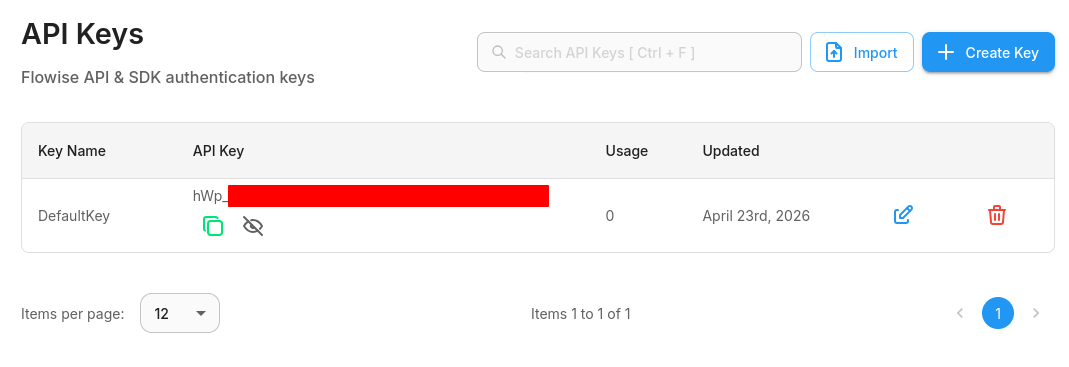Click the dropdown arrow next to 12
The image size is (1069, 367).
200,313
